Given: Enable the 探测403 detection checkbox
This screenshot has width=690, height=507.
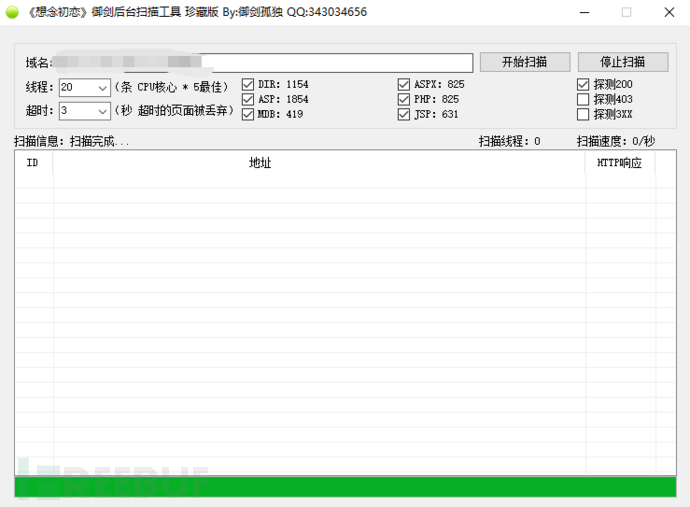Looking at the screenshot, I should [x=583, y=99].
